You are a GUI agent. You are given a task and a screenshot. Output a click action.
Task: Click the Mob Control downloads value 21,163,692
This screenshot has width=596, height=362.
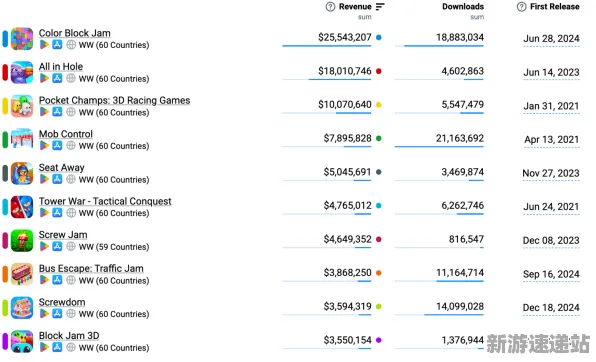(460, 138)
